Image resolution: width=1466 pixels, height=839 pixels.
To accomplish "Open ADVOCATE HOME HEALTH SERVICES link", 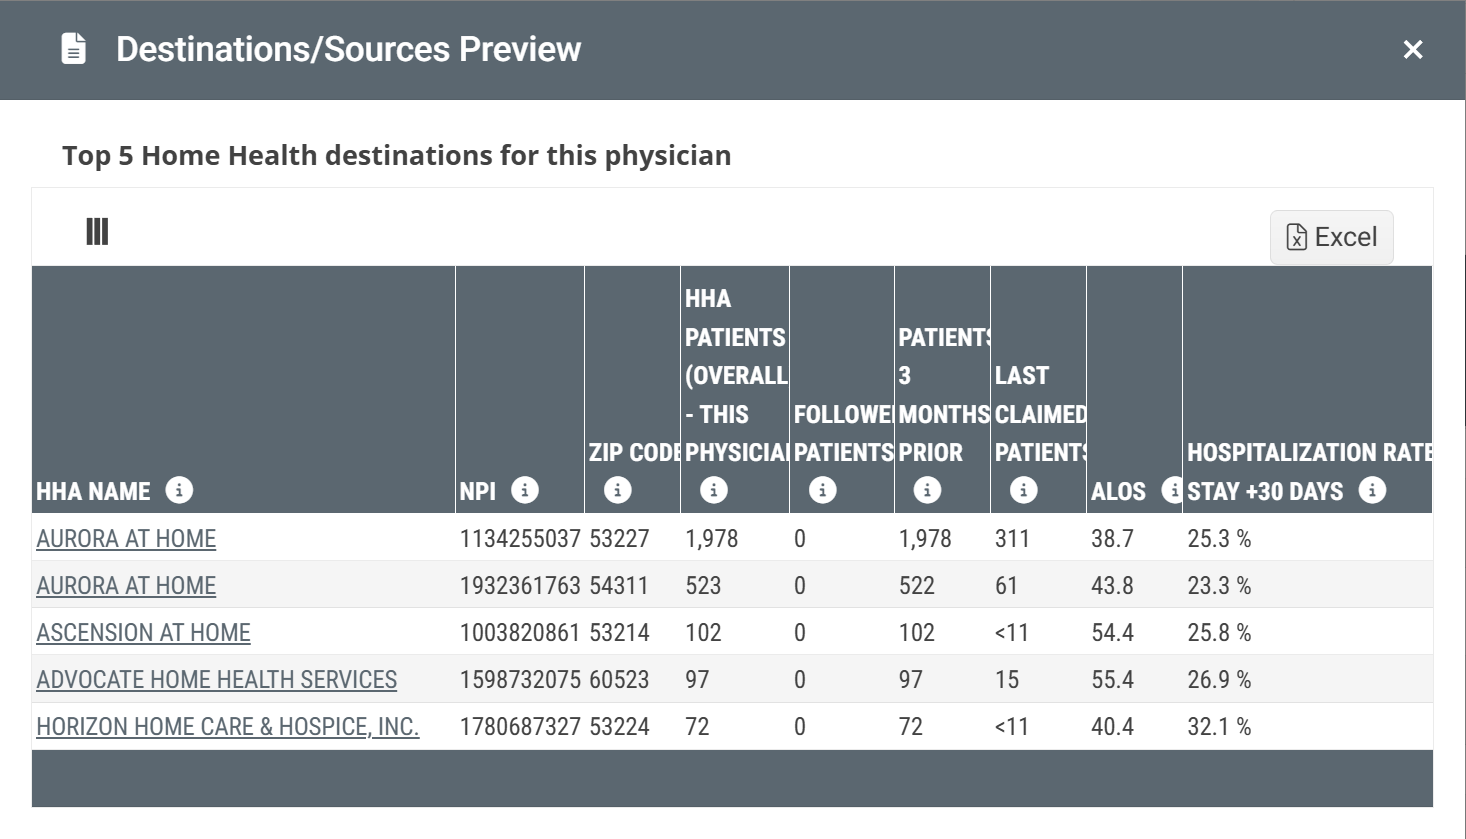I will (216, 679).
